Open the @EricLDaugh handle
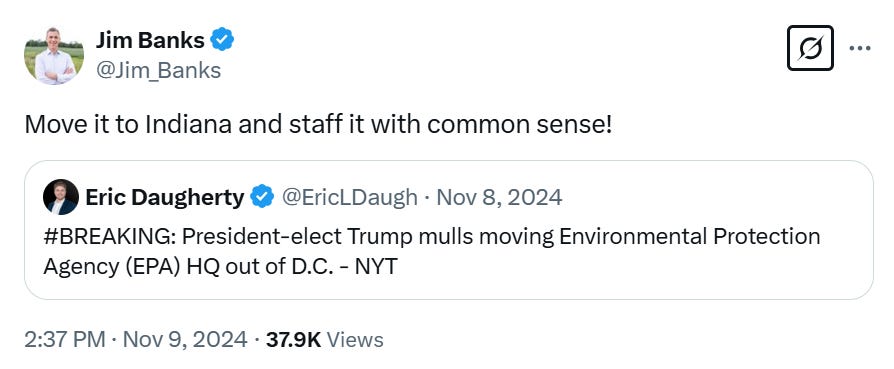Viewport: 894px width, 369px height. pos(350,197)
